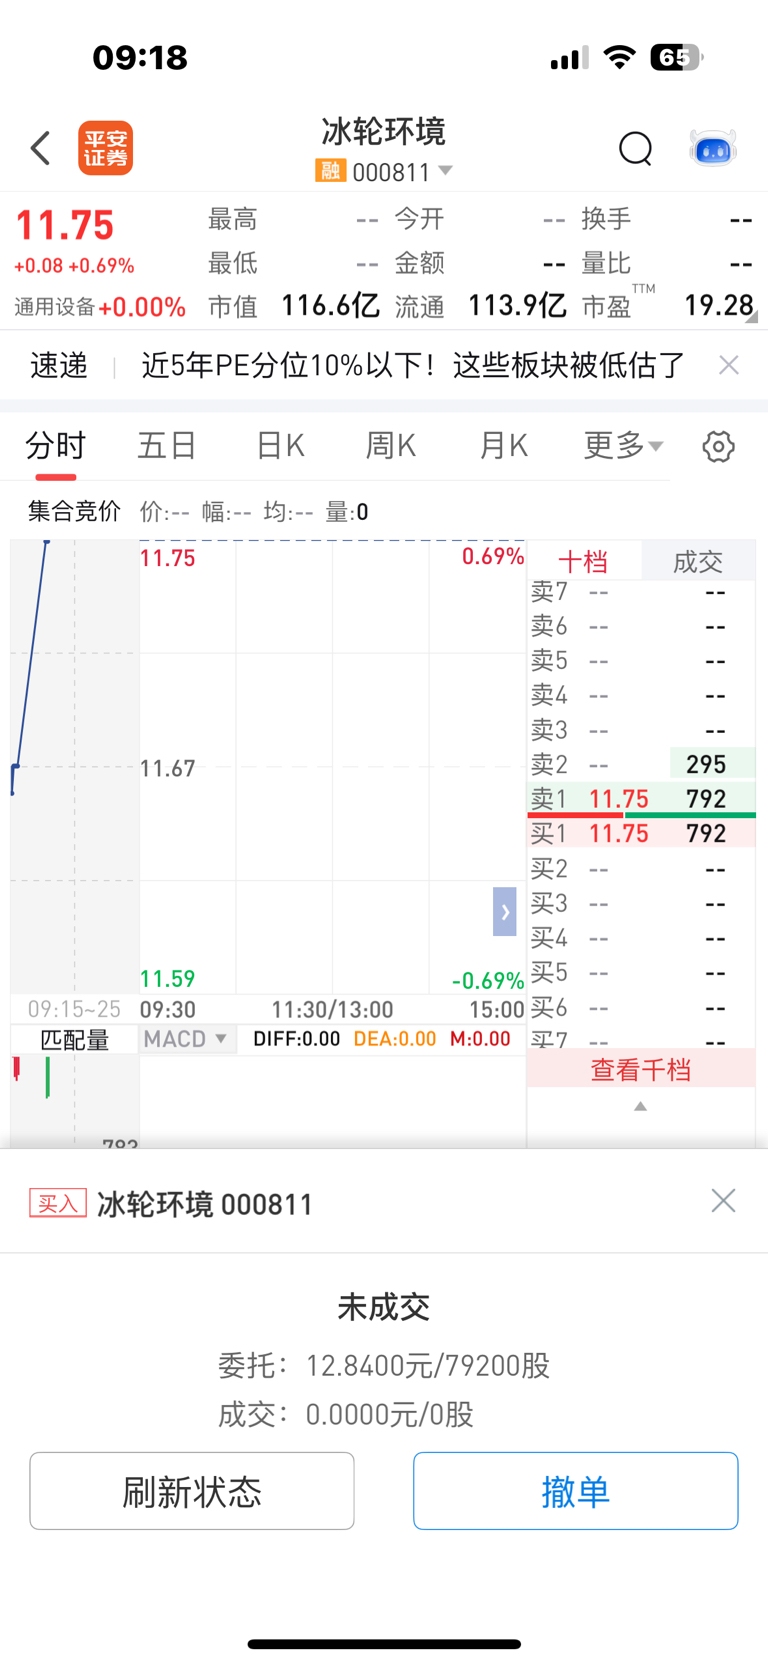The height and width of the screenshot is (1665, 769).
Task: Tap 撤单 to cancel the order
Action: [x=576, y=1491]
